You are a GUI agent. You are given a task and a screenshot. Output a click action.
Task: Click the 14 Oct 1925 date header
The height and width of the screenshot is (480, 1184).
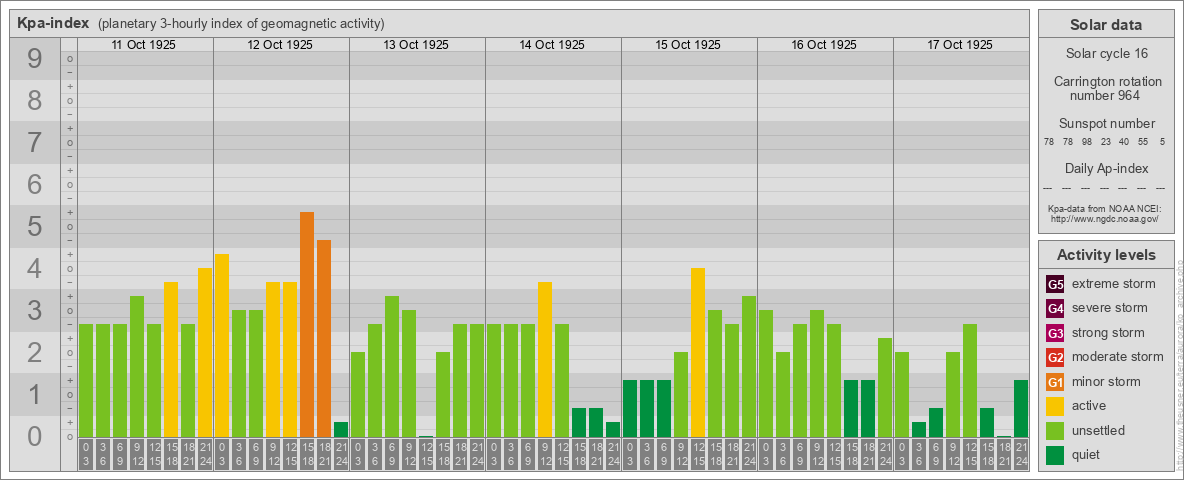tap(552, 45)
